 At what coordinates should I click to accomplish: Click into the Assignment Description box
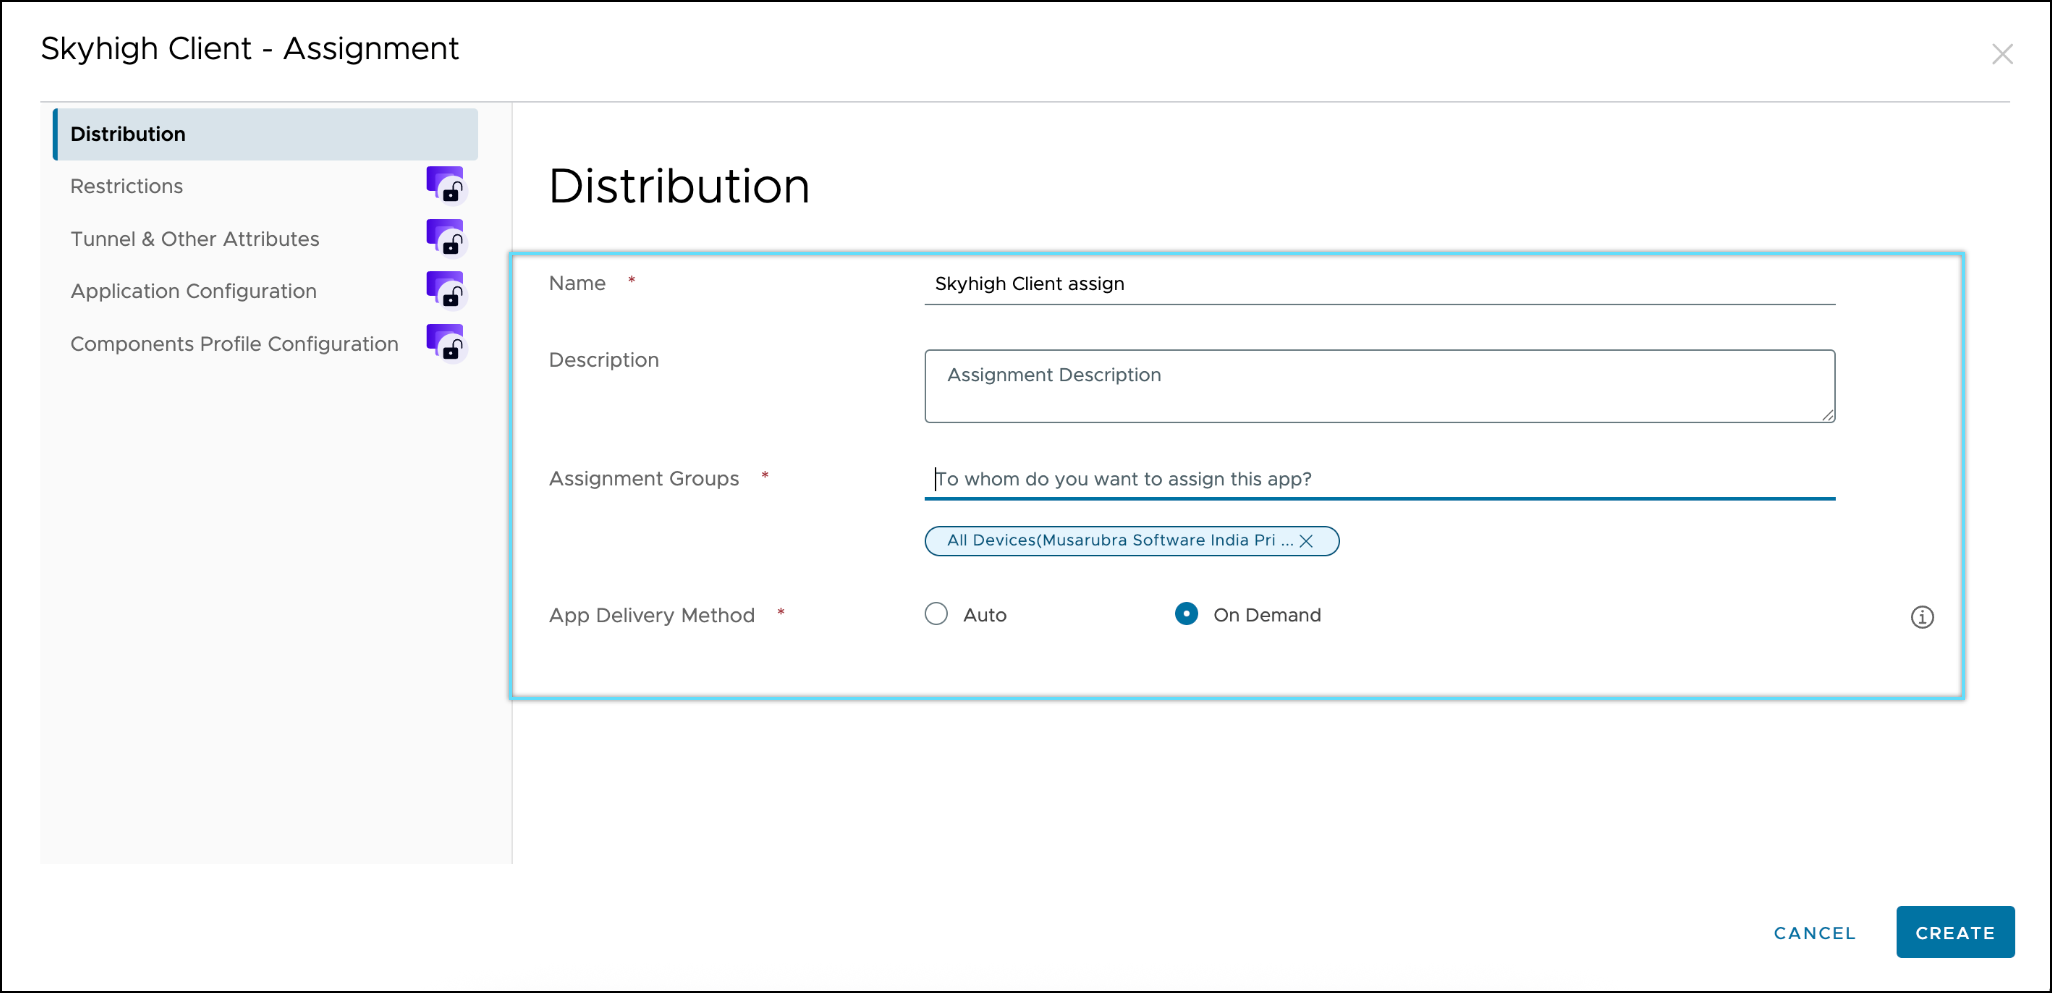pos(1378,386)
